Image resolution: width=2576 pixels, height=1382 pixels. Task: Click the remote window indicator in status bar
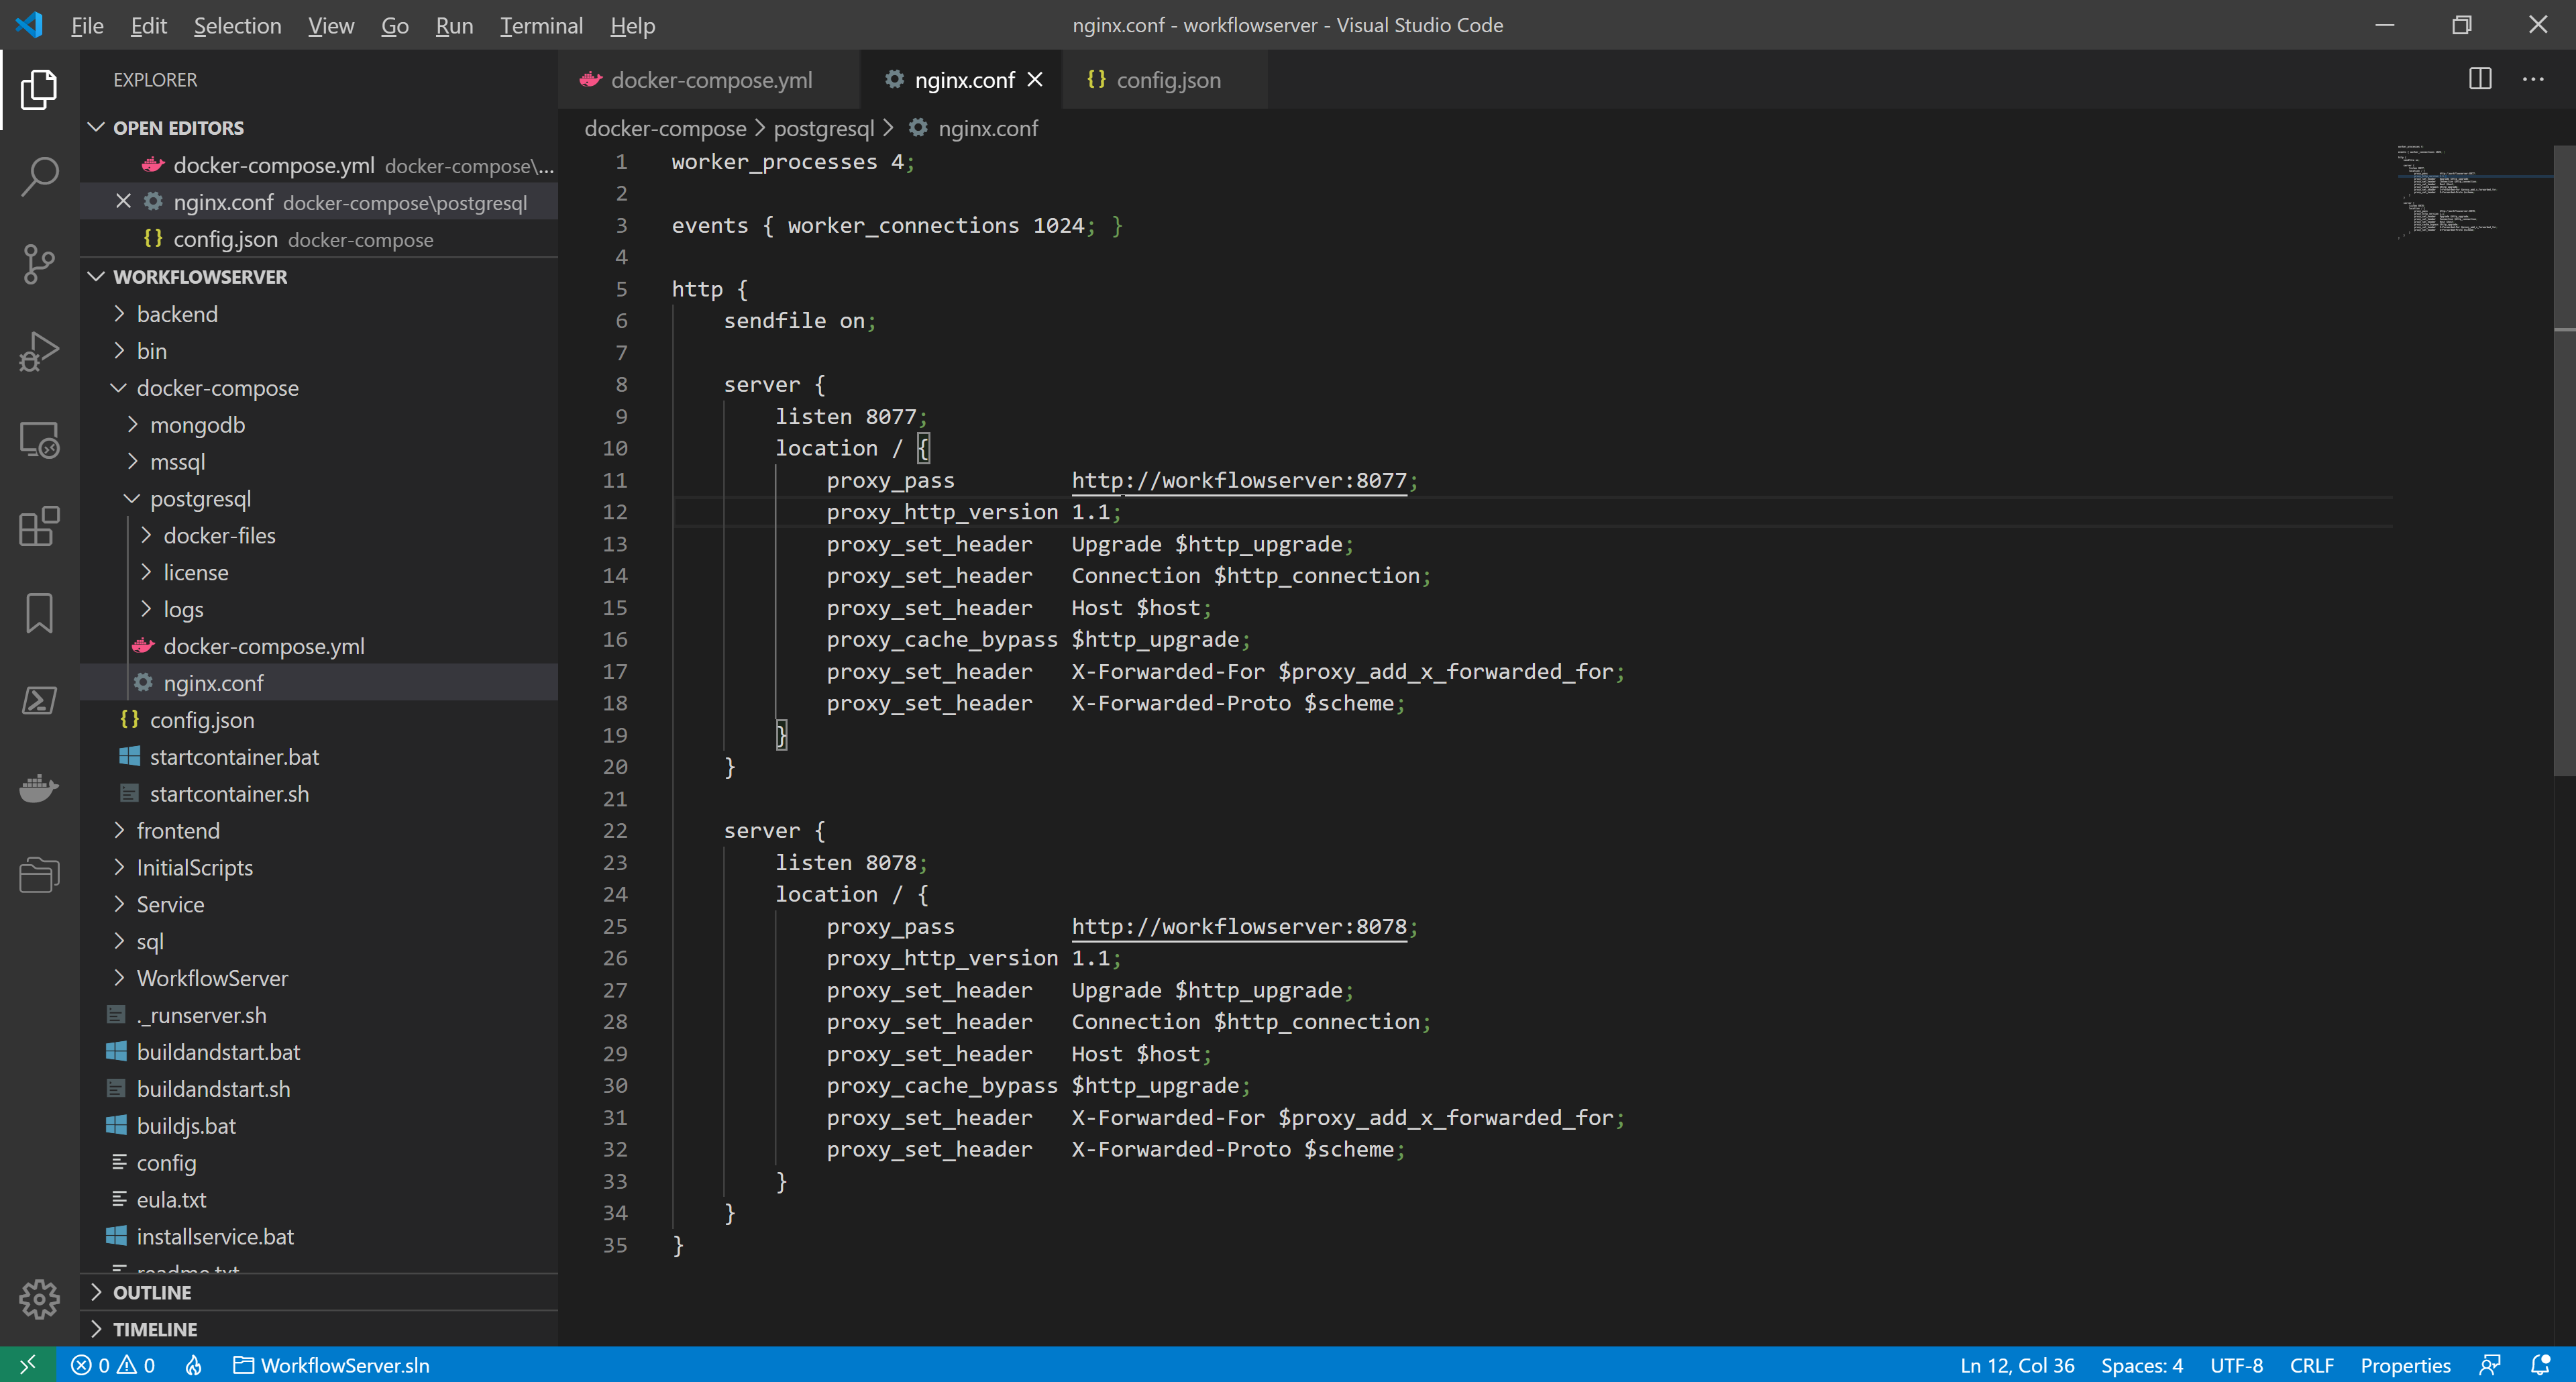tap(27, 1365)
